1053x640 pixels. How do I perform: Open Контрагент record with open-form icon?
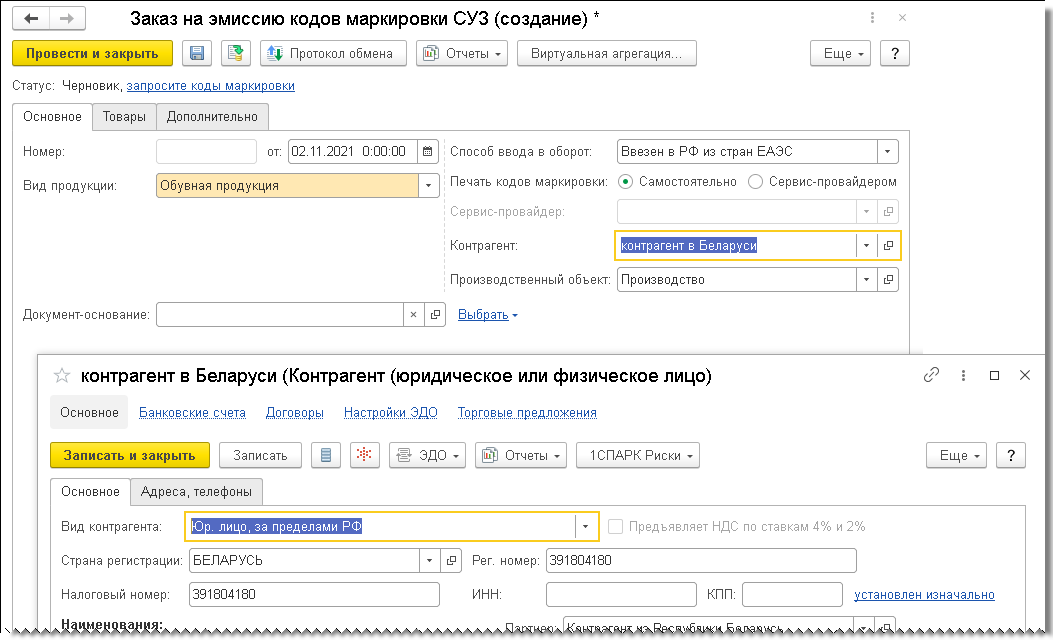point(888,245)
